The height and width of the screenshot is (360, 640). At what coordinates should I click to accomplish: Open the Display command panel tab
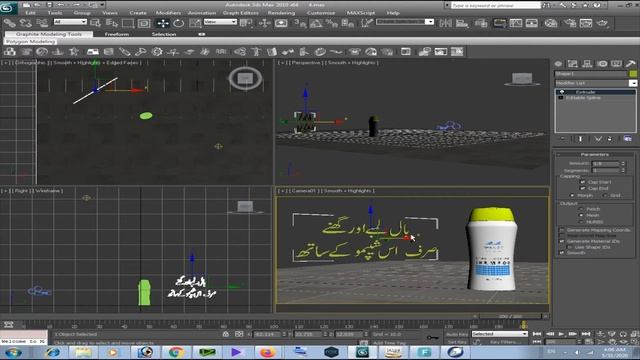616,64
